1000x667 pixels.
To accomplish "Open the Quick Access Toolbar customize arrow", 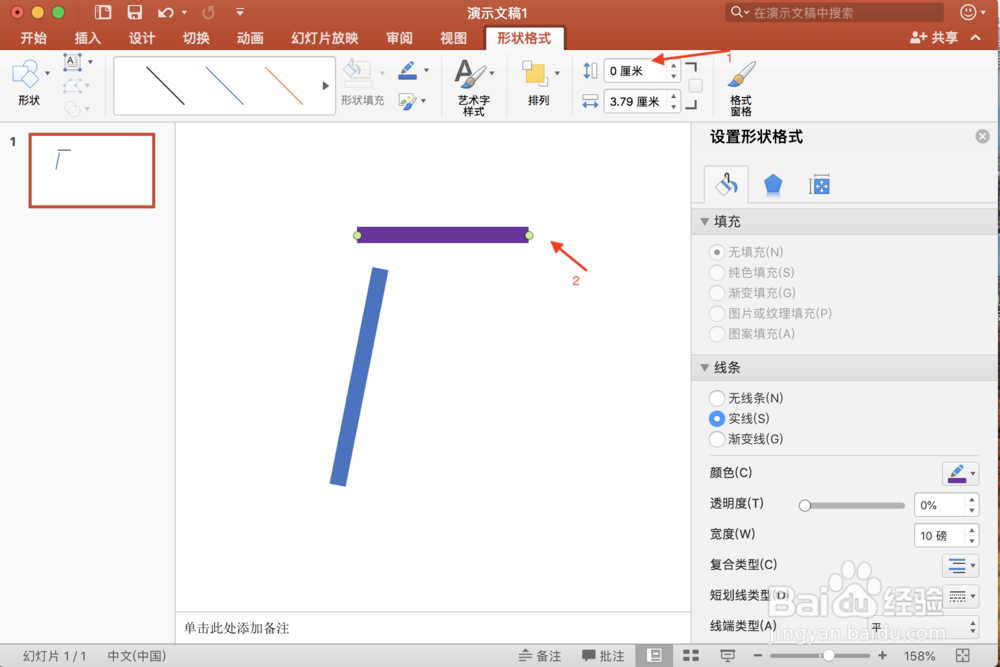I will click(240, 12).
